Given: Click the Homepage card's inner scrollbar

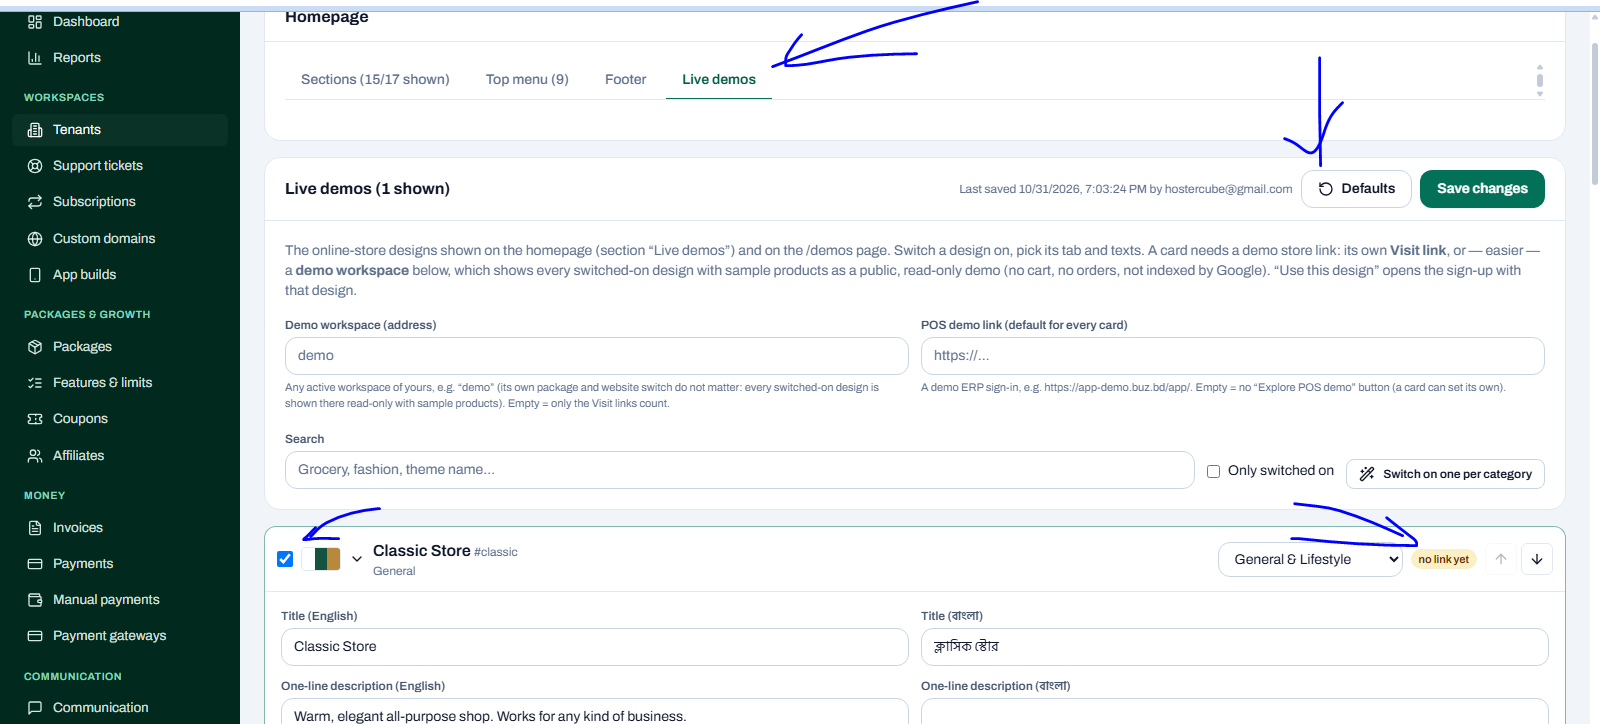Looking at the screenshot, I should pos(1540,80).
